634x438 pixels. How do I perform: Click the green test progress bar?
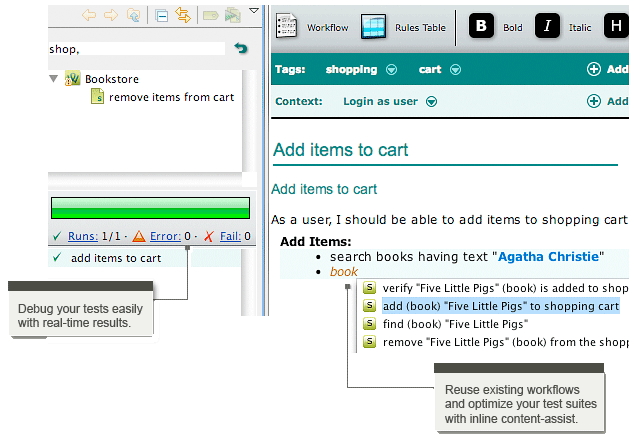(150, 208)
